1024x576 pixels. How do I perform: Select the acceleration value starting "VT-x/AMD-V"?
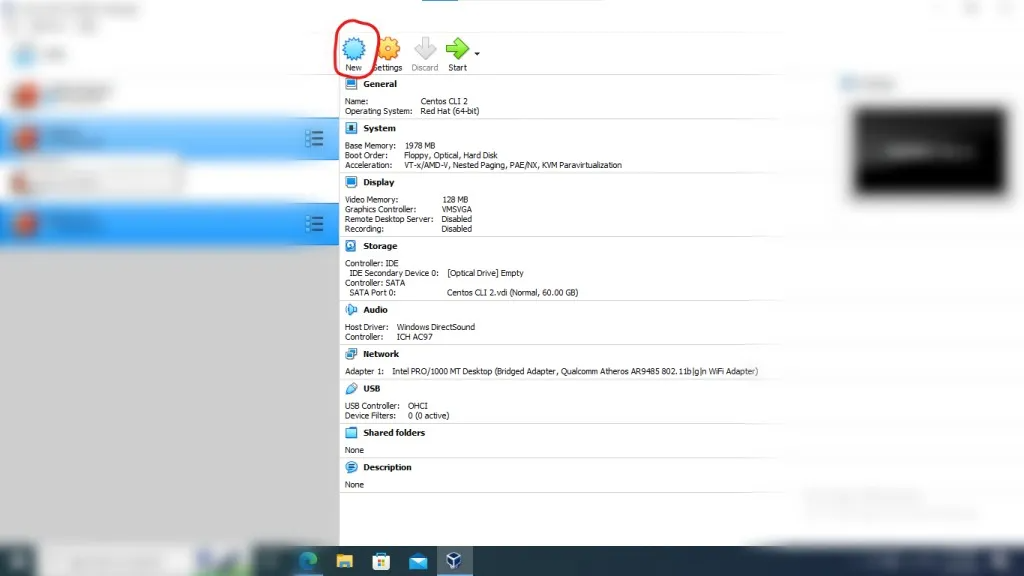(513, 165)
